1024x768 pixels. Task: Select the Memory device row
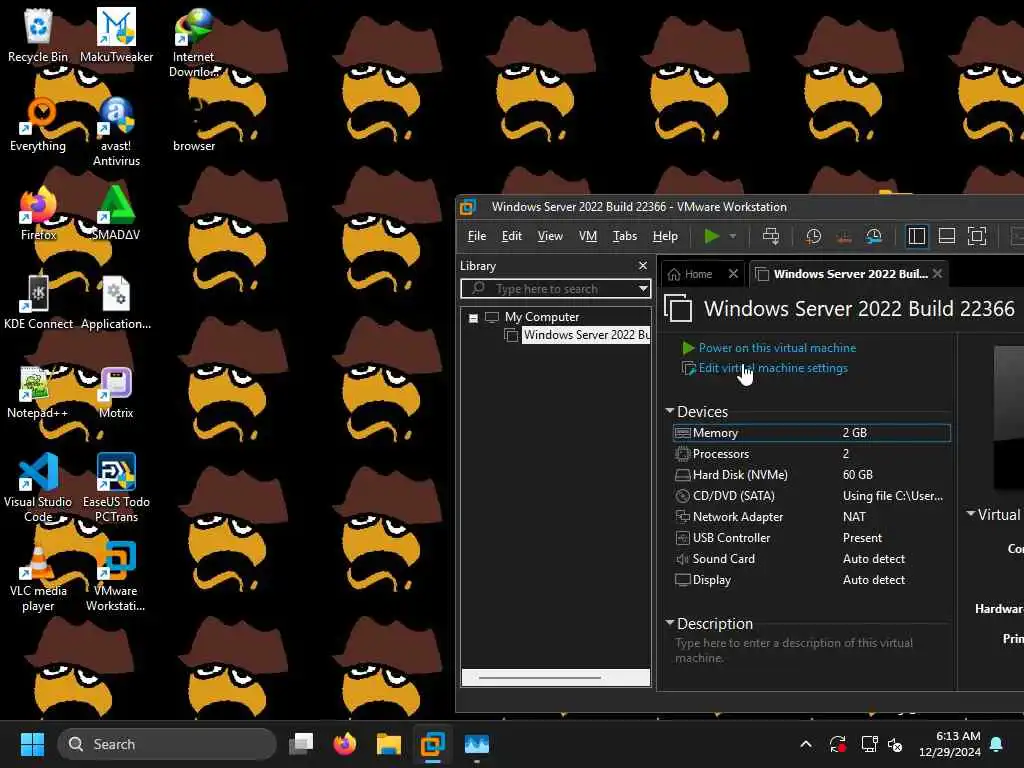pyautogui.click(x=812, y=433)
